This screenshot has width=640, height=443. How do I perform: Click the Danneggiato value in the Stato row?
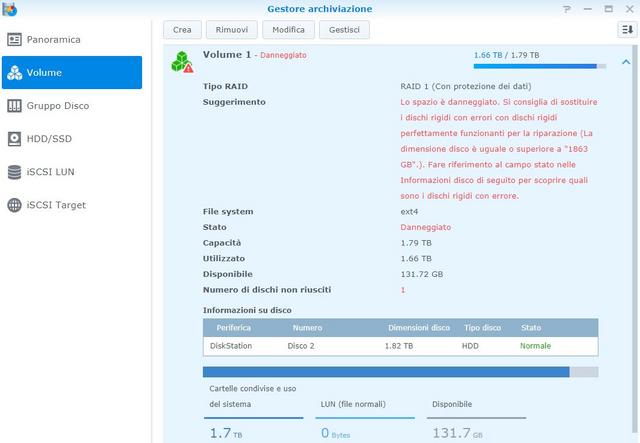pyautogui.click(x=425, y=227)
